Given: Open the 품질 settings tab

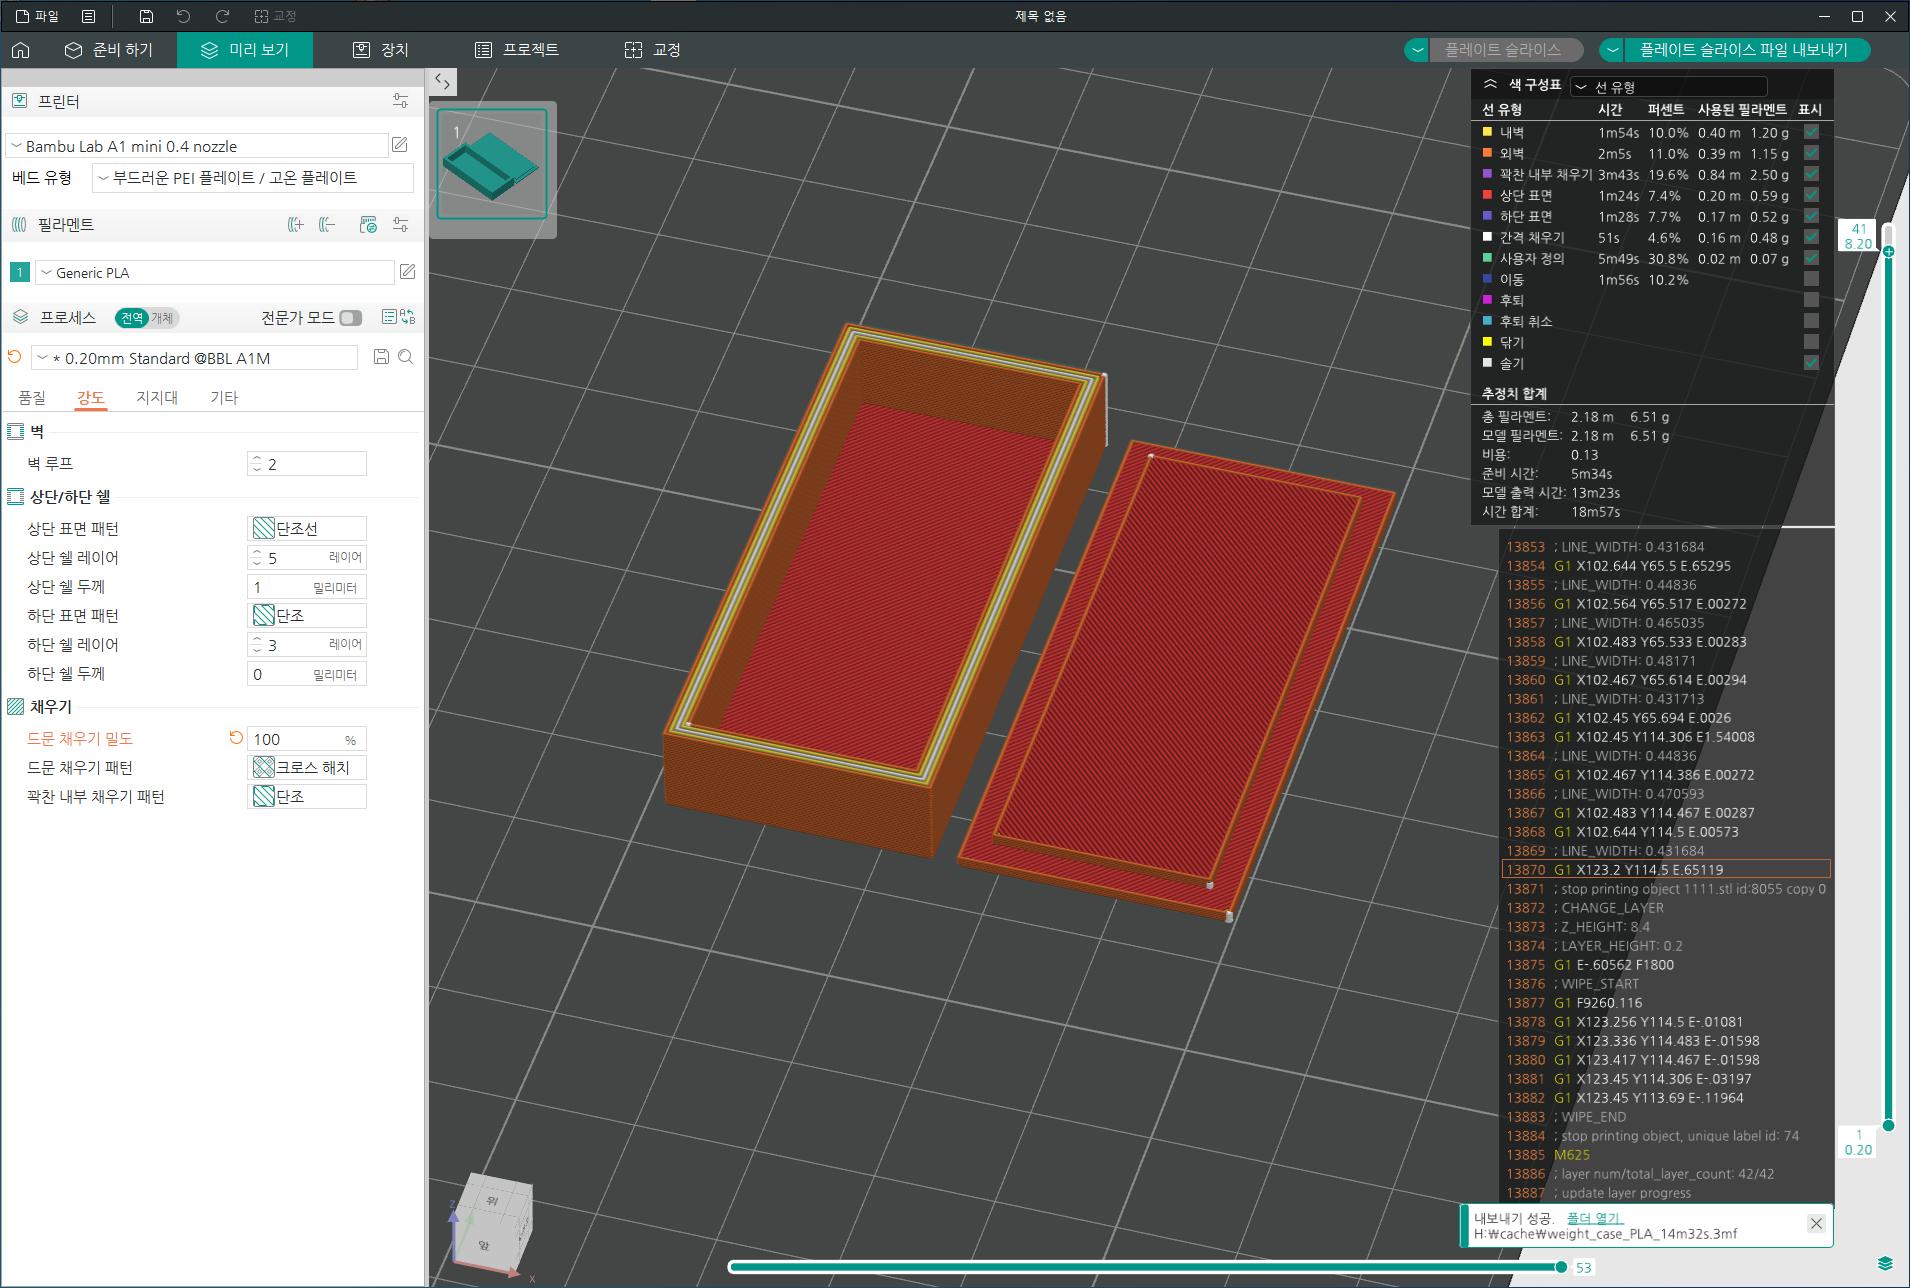Looking at the screenshot, I should (x=32, y=397).
